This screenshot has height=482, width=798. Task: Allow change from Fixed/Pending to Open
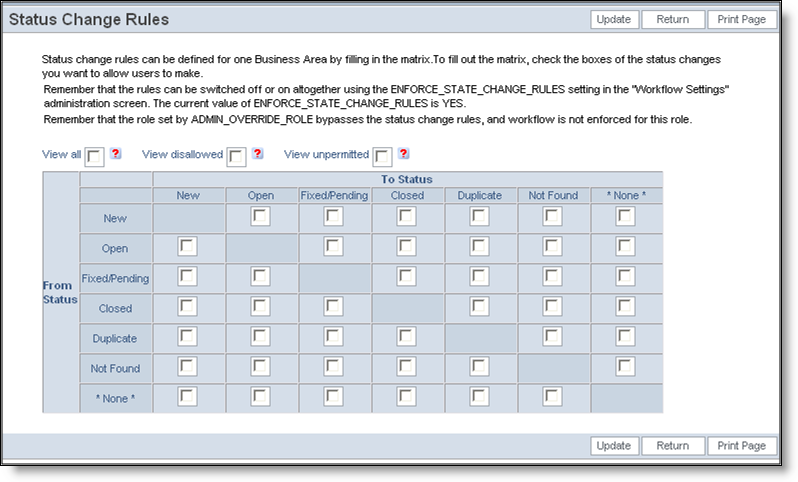tap(260, 276)
